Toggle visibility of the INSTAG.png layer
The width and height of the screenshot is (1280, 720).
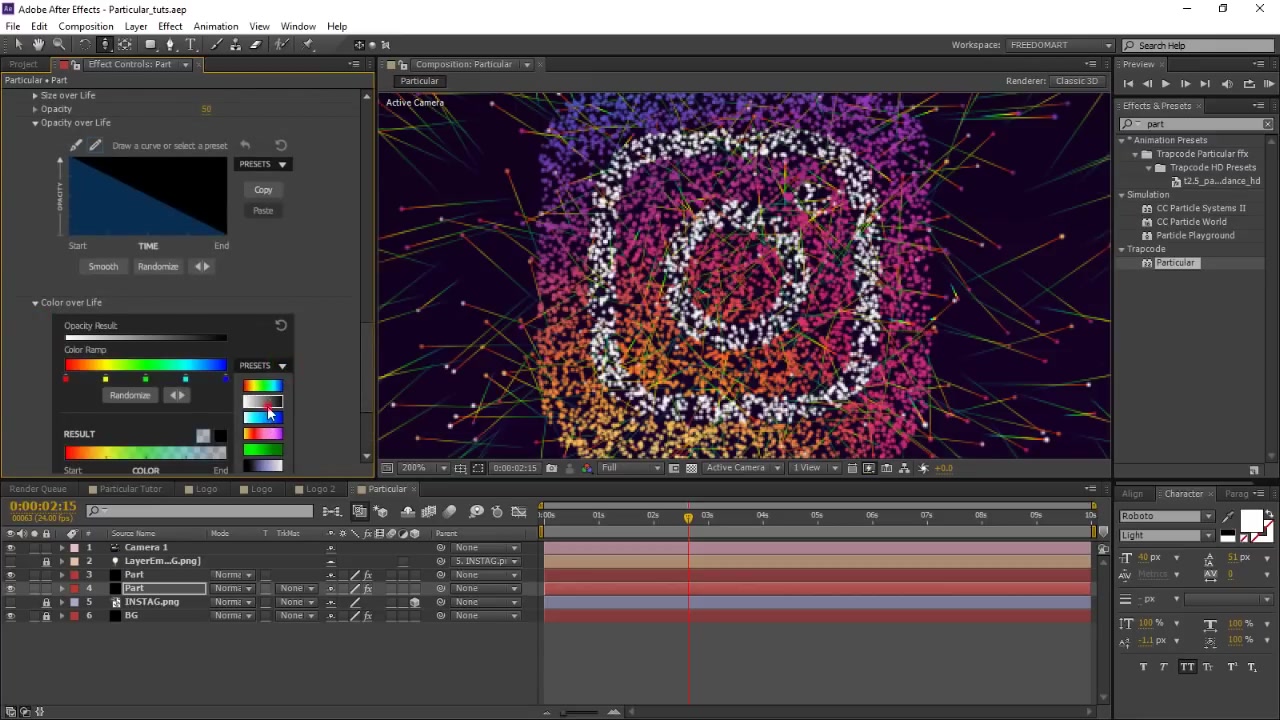click(x=11, y=602)
